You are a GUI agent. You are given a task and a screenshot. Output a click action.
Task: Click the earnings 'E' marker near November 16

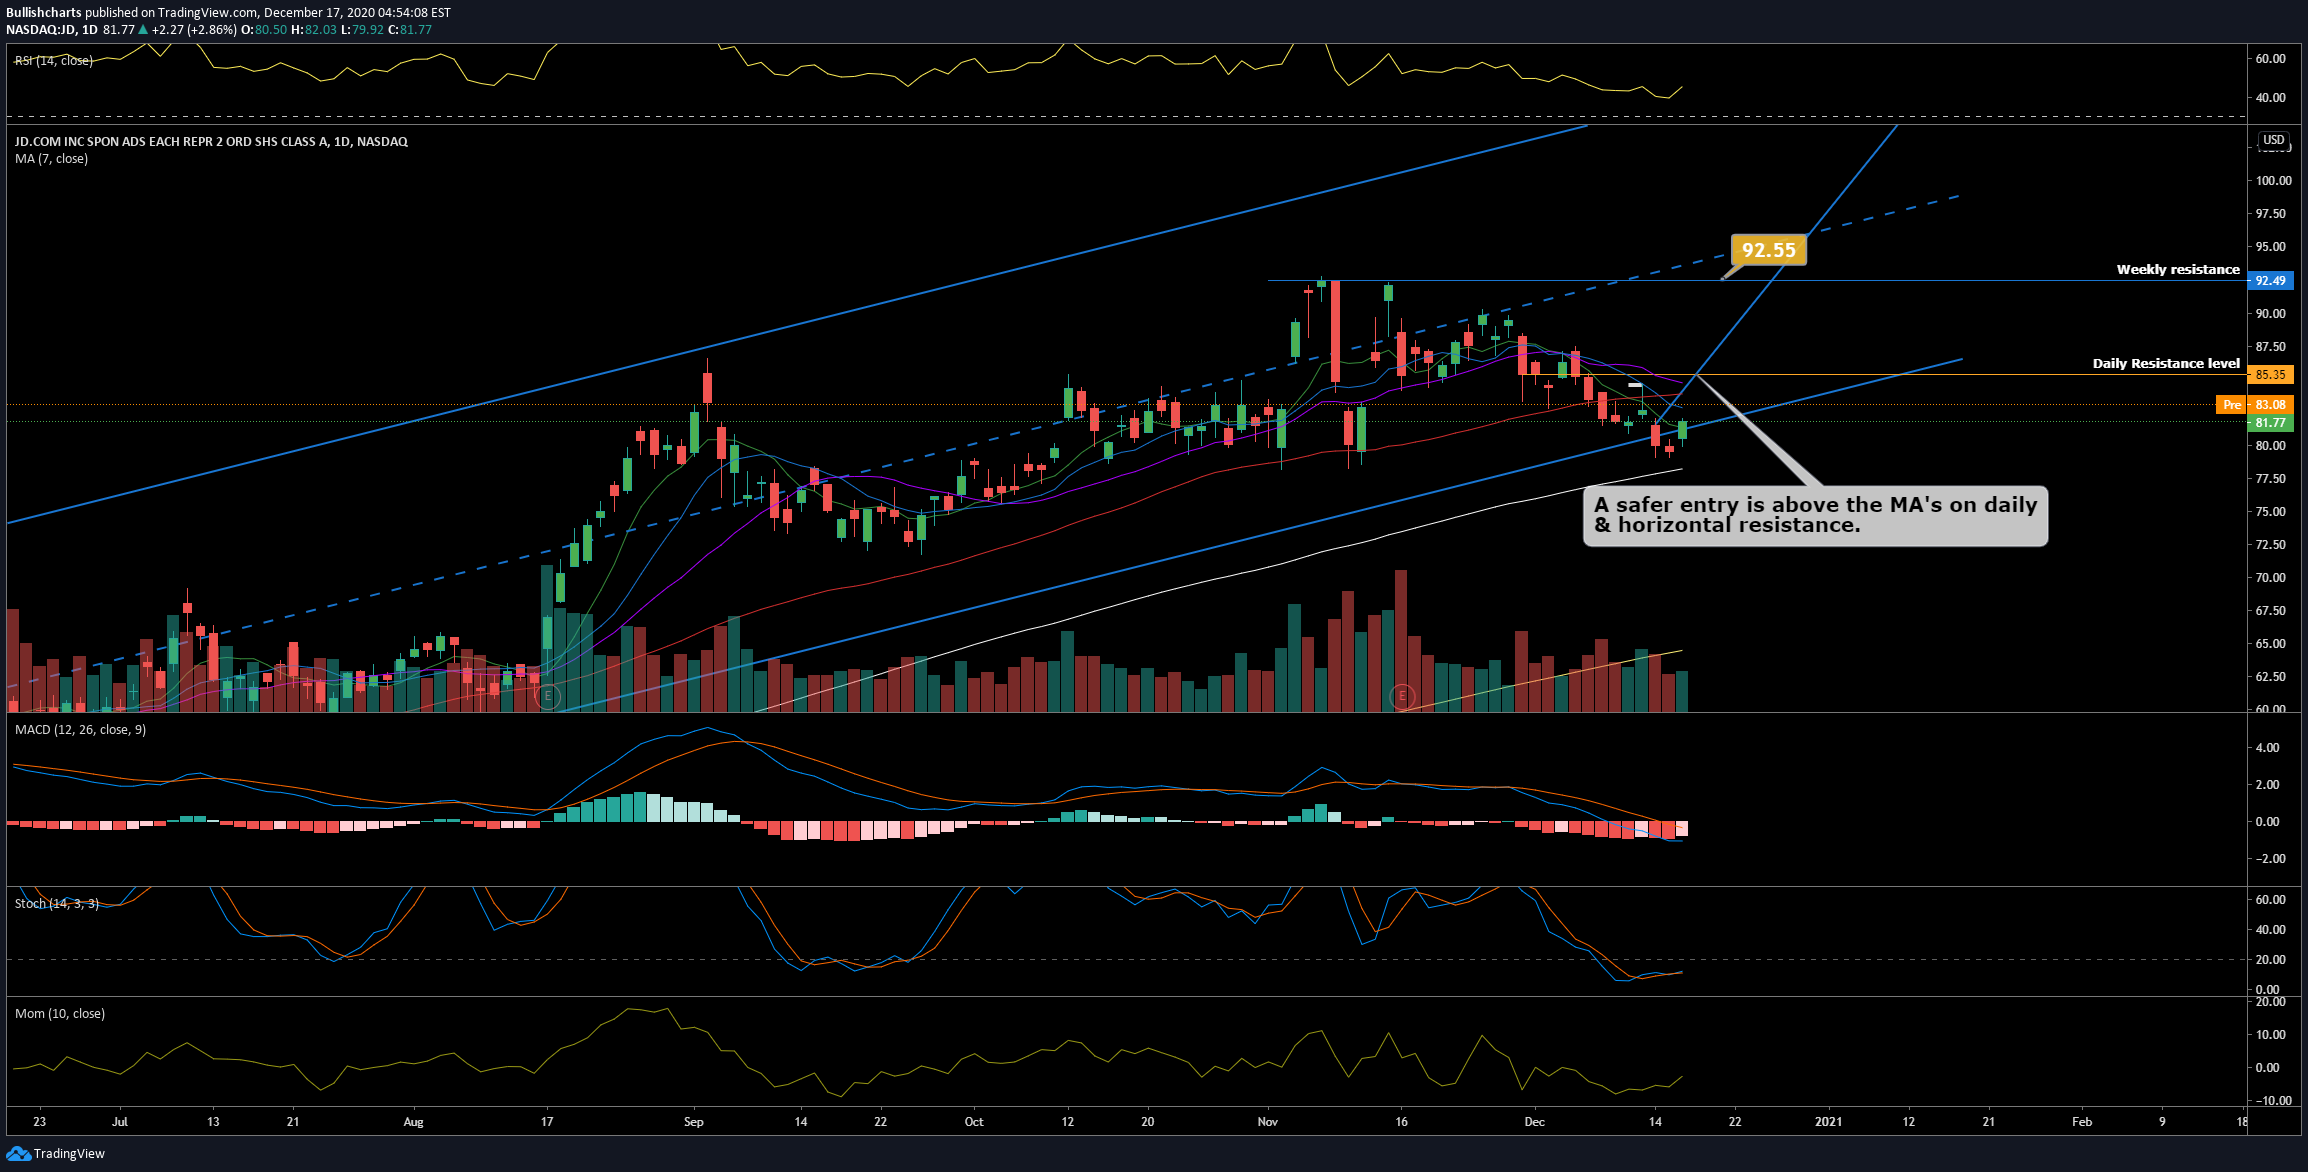pyautogui.click(x=1402, y=695)
